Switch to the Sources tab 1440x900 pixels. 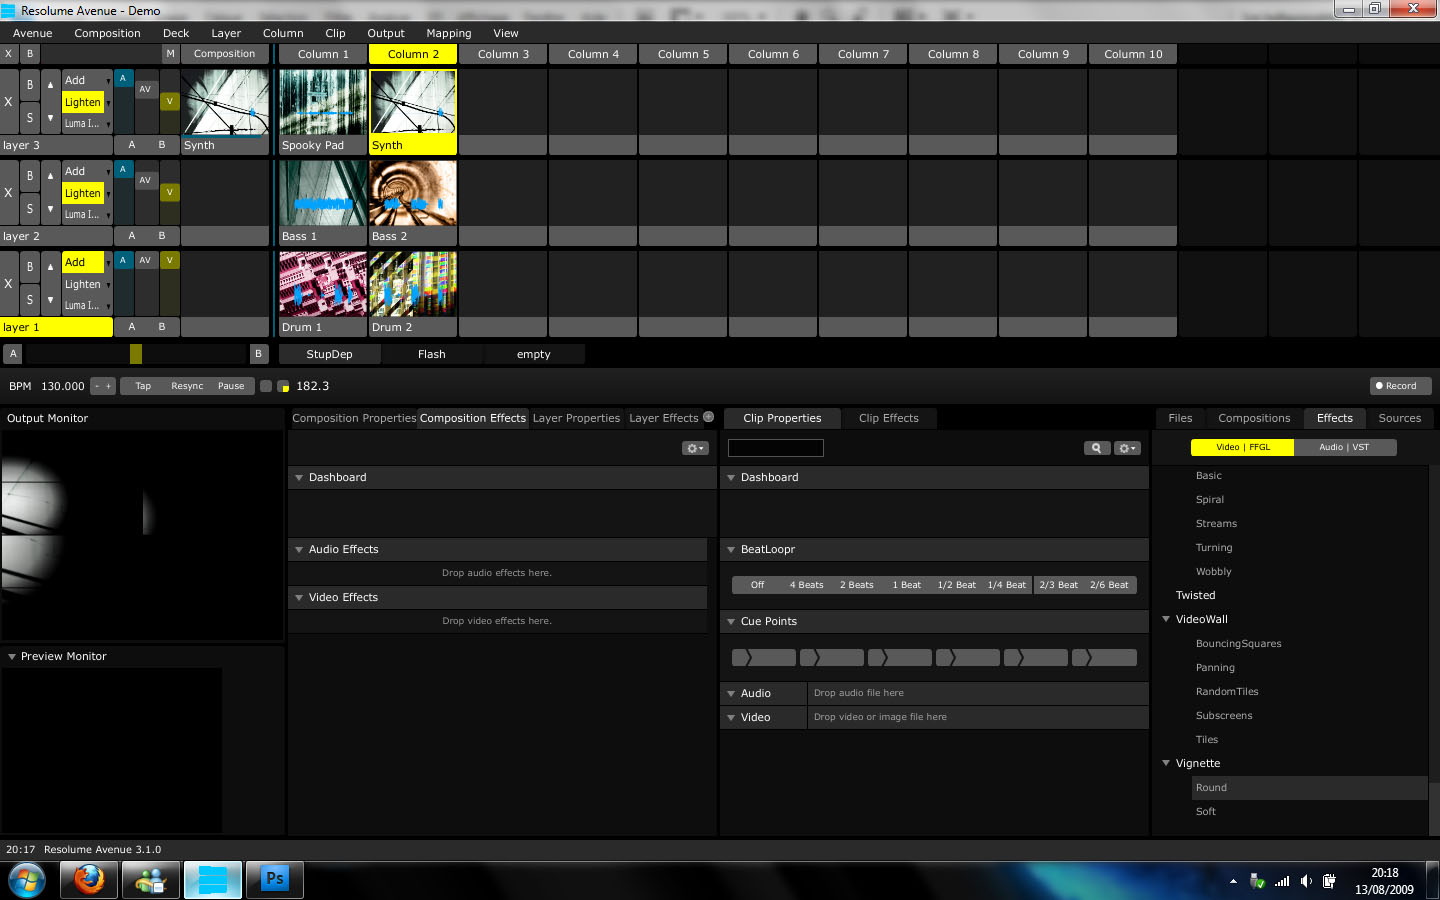click(1399, 418)
